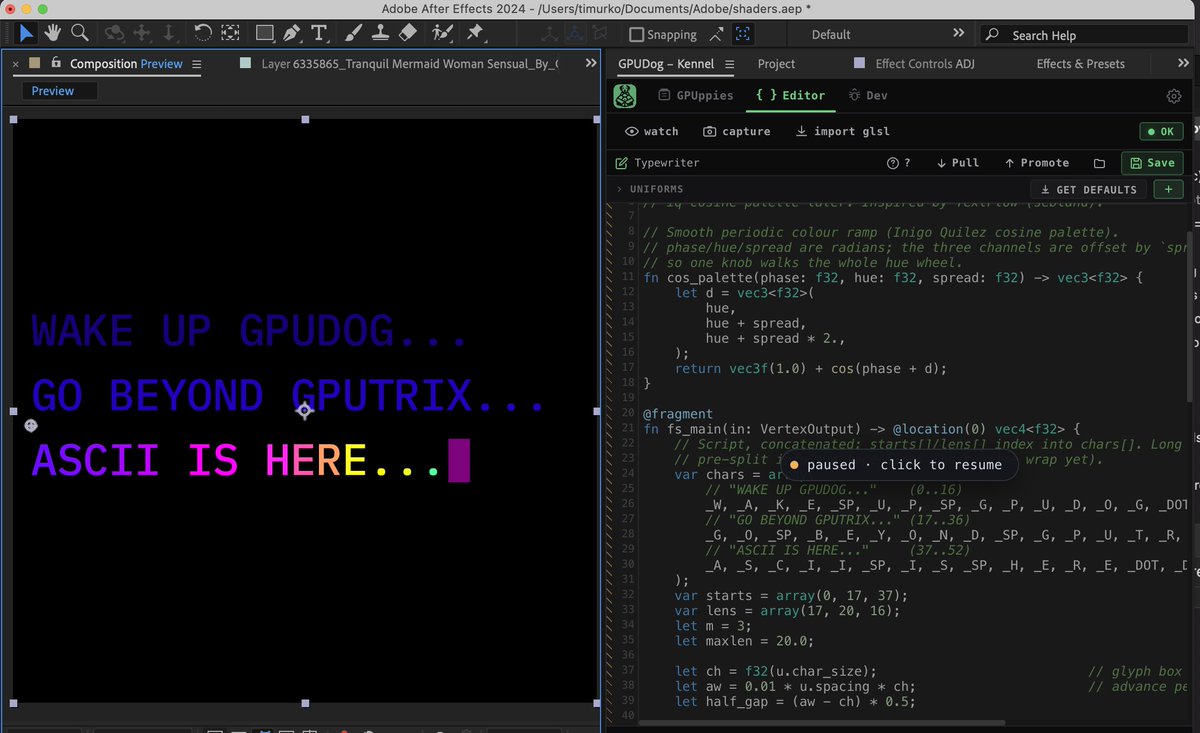Click the Promote button
Viewport: 1200px width, 733px height.
(x=1036, y=163)
